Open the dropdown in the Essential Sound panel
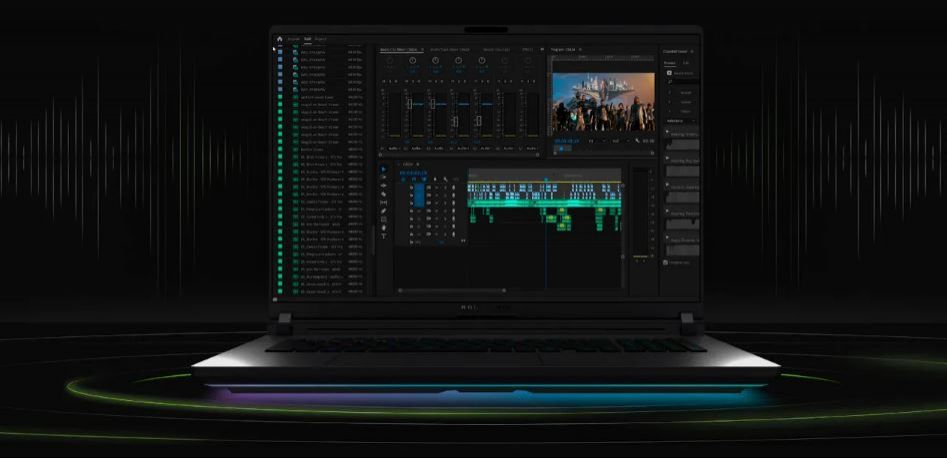The height and width of the screenshot is (458, 947). 678,121
